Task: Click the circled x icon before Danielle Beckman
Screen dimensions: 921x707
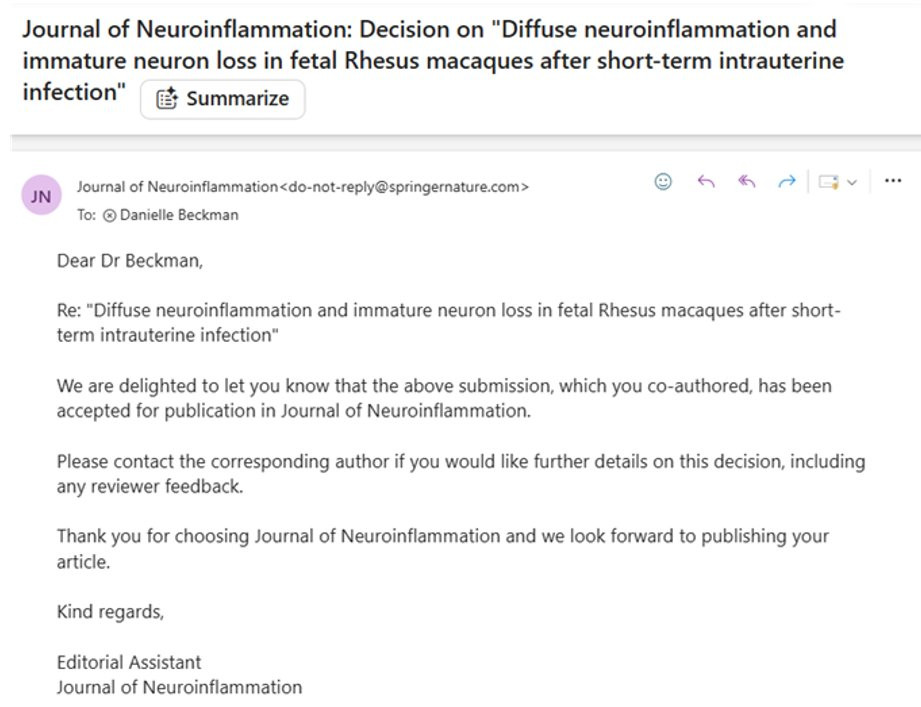Action: [109, 216]
